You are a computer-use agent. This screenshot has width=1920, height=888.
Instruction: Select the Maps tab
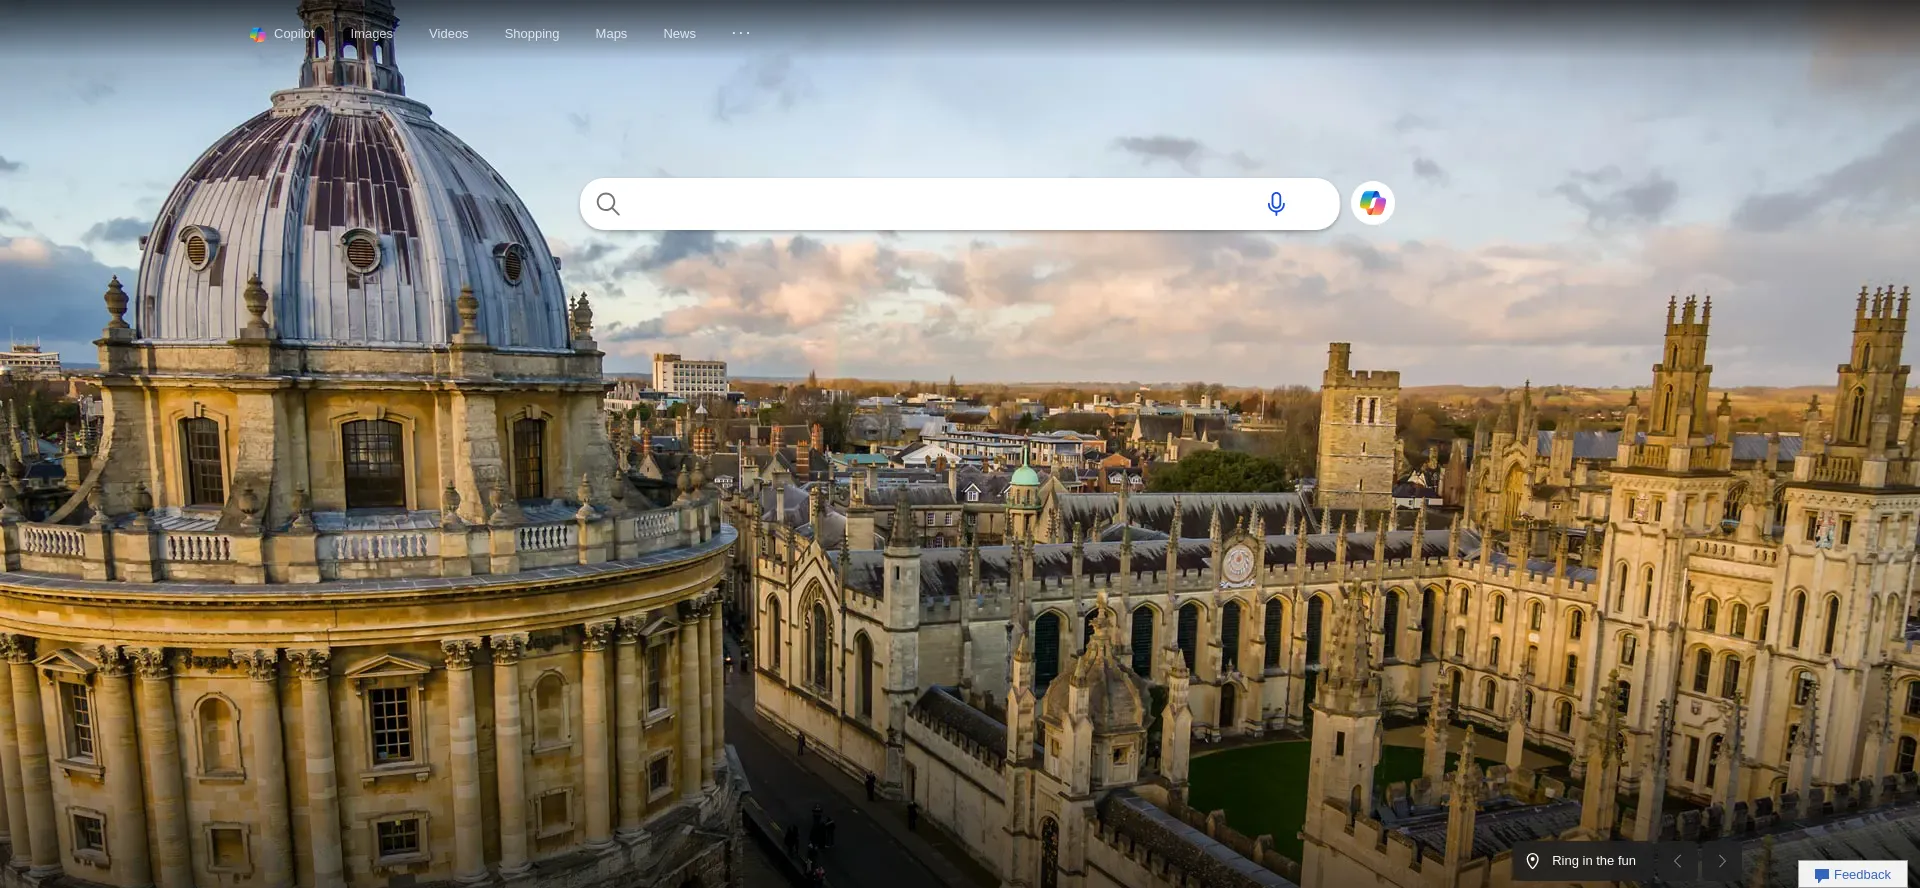click(x=611, y=34)
